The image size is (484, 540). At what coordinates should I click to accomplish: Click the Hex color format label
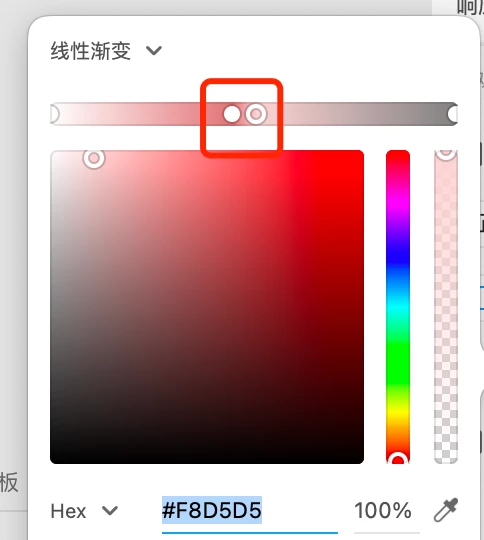(x=68, y=511)
